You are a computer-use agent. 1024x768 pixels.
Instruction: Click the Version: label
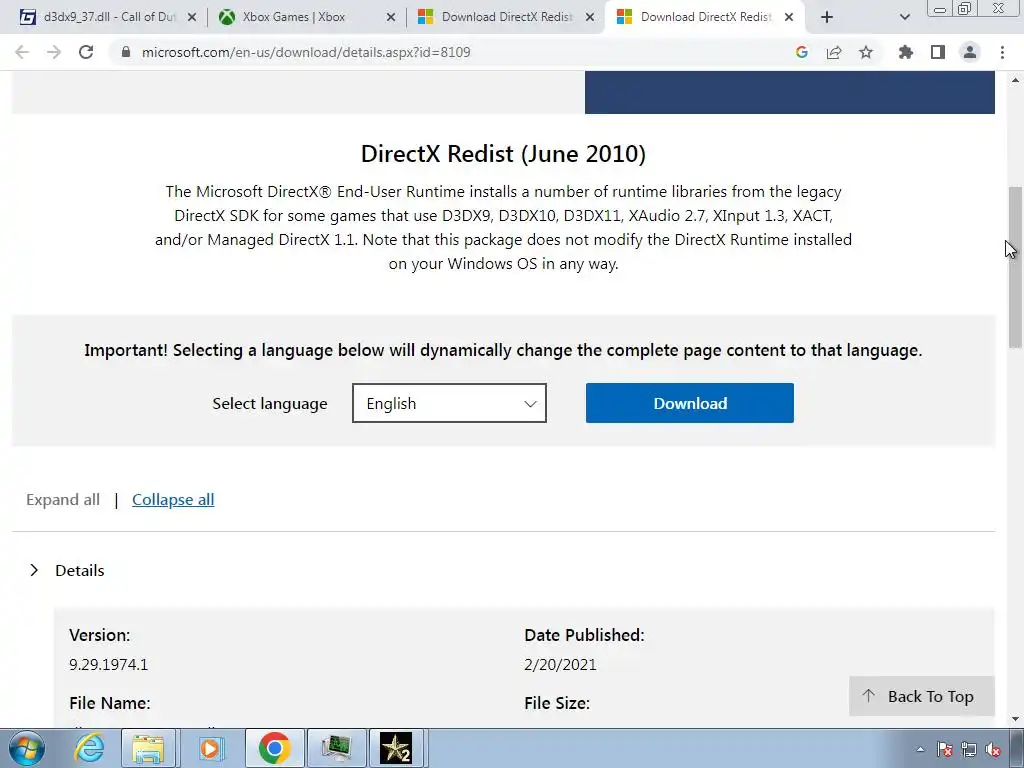click(x=100, y=635)
